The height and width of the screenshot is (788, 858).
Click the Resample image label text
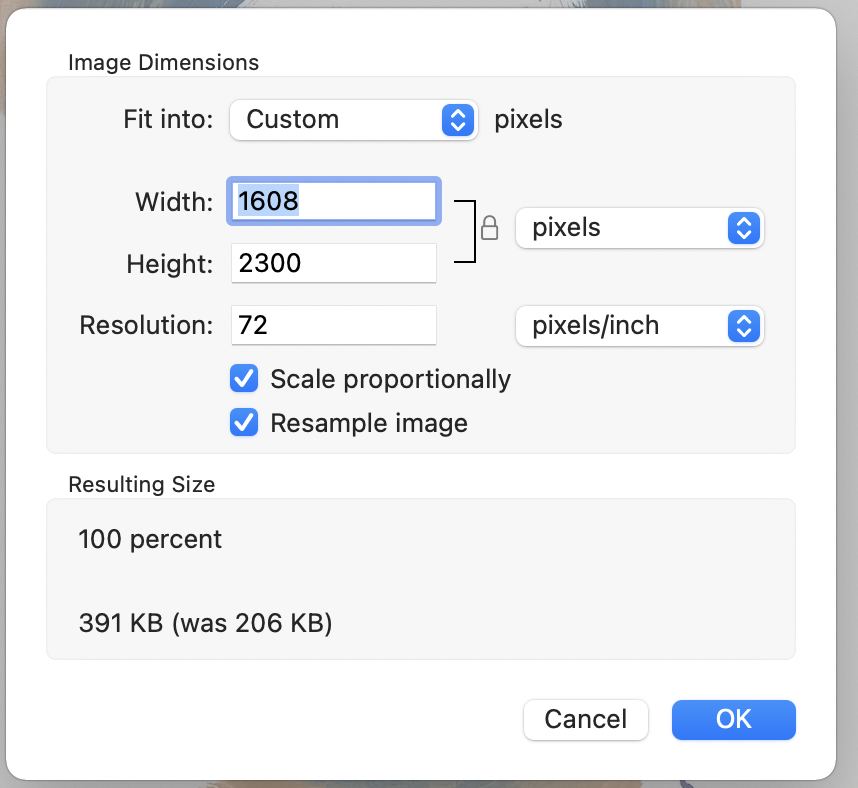click(369, 423)
